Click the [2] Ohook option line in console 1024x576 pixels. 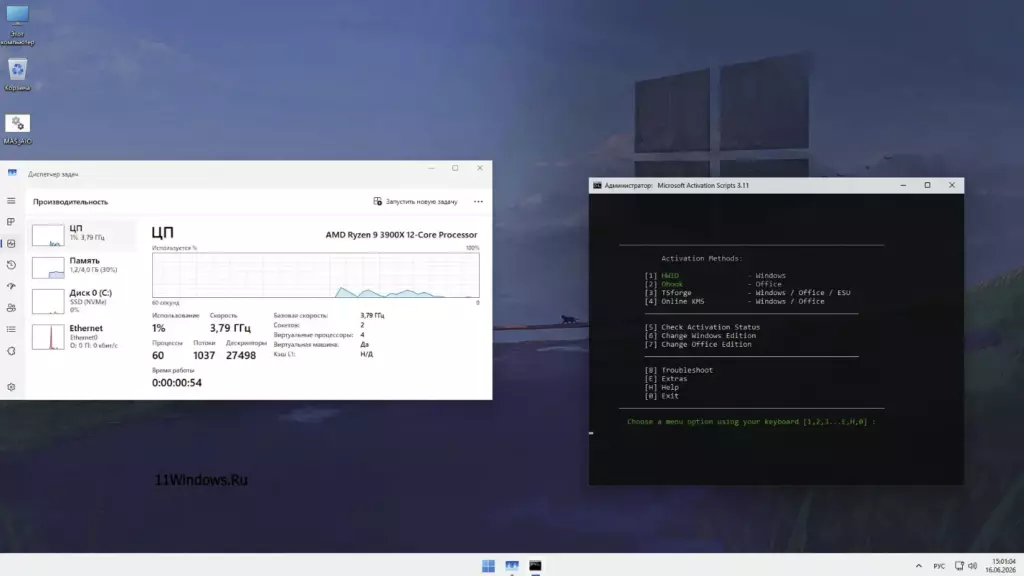click(713, 284)
